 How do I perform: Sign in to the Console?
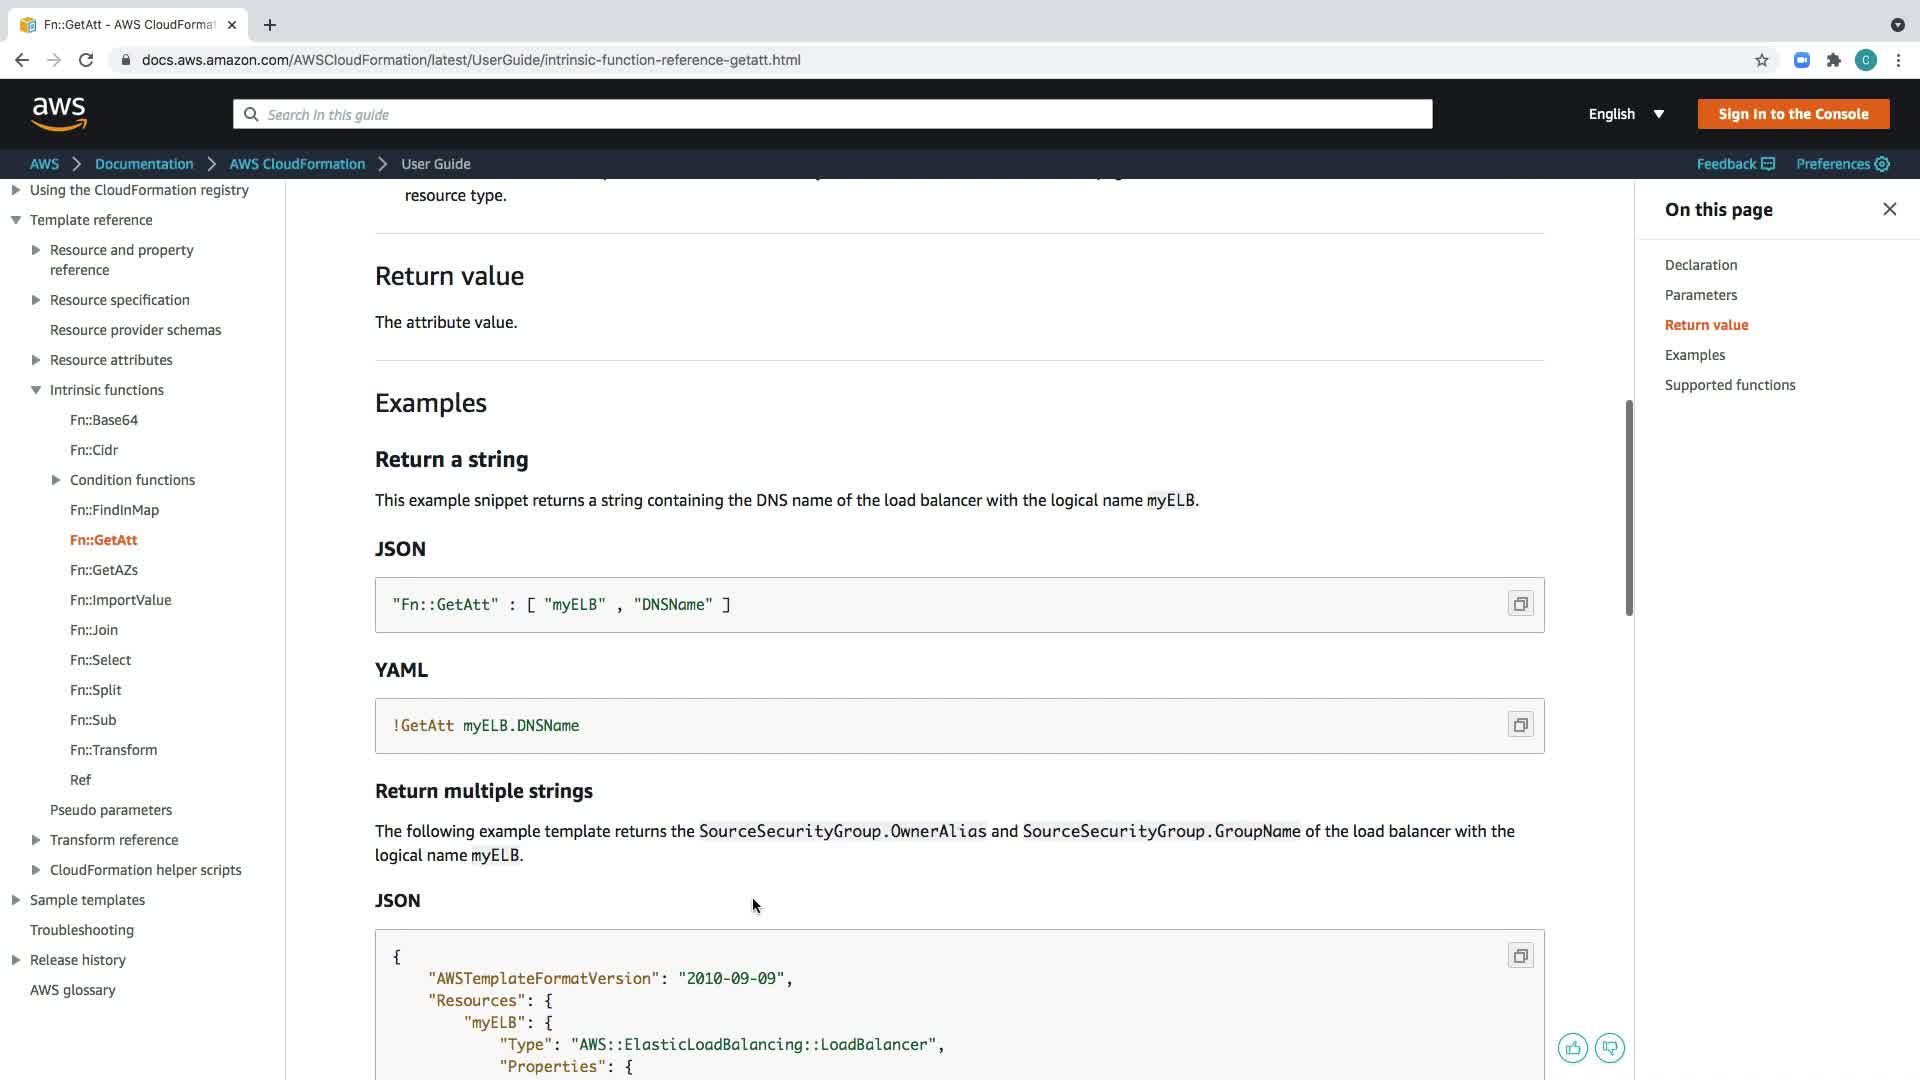(1792, 114)
